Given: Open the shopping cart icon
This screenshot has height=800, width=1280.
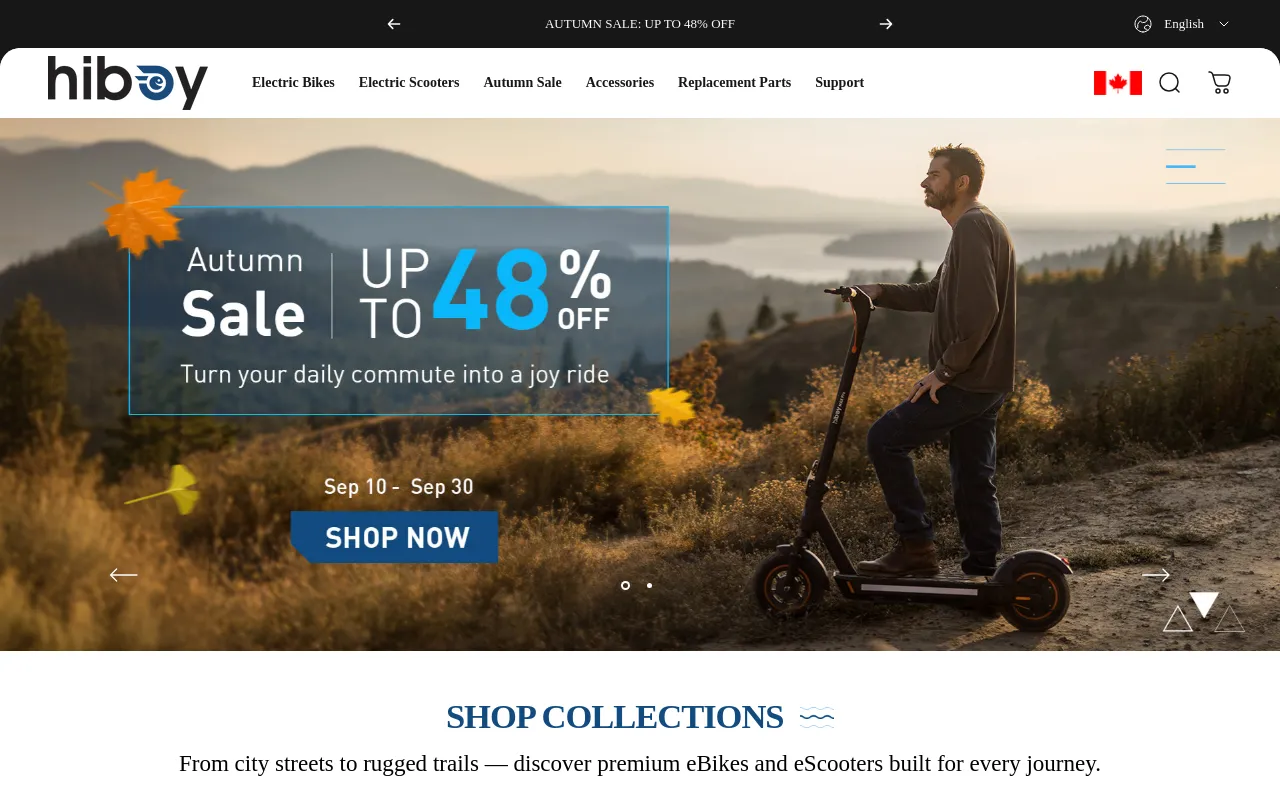Looking at the screenshot, I should (1220, 83).
